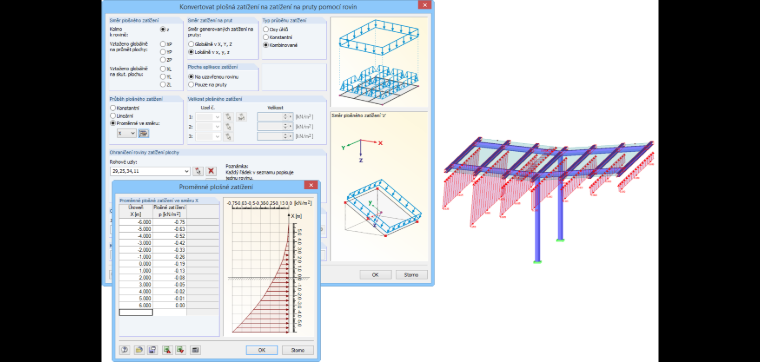Click the save icon in variable load dialog
The image size is (760, 362).
pyautogui.click(x=152, y=349)
